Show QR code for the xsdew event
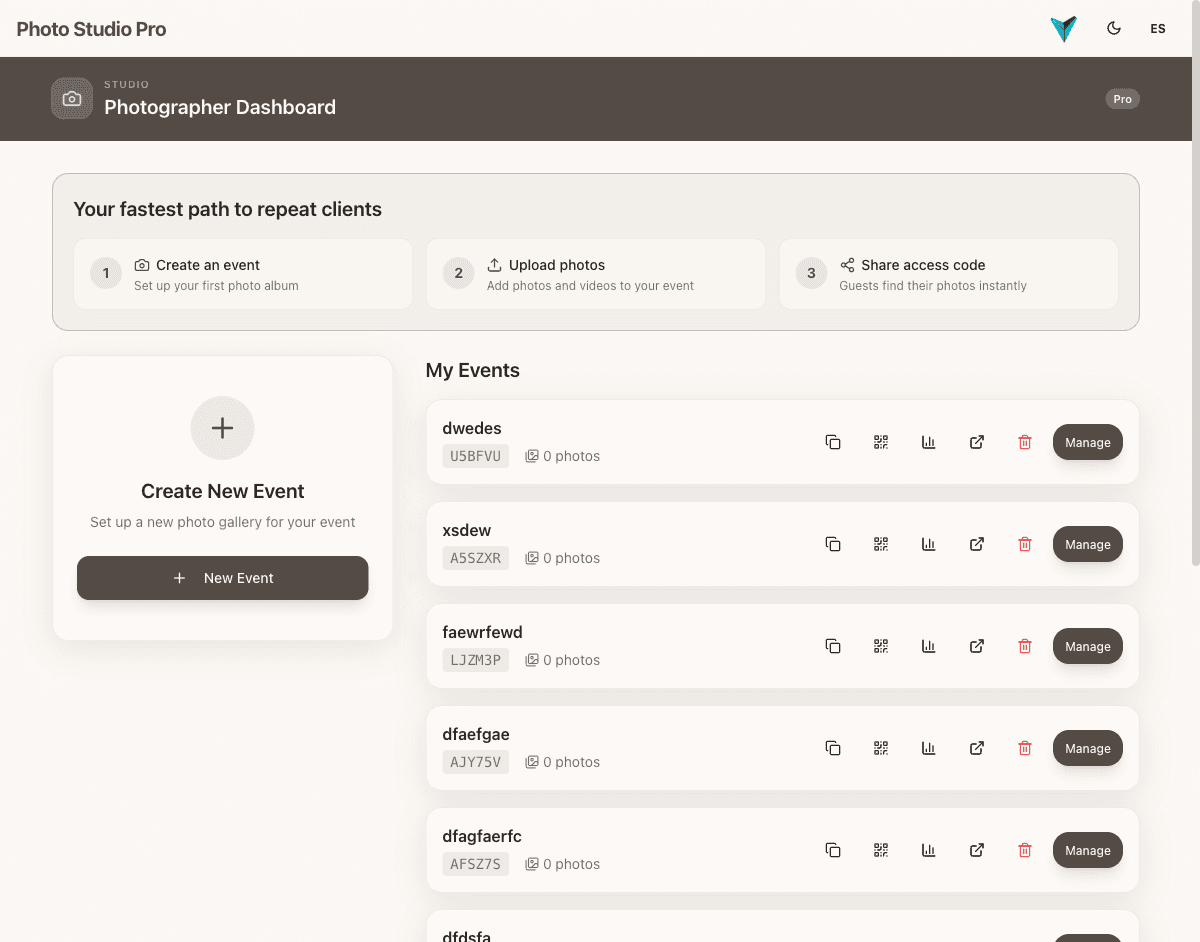 (881, 544)
